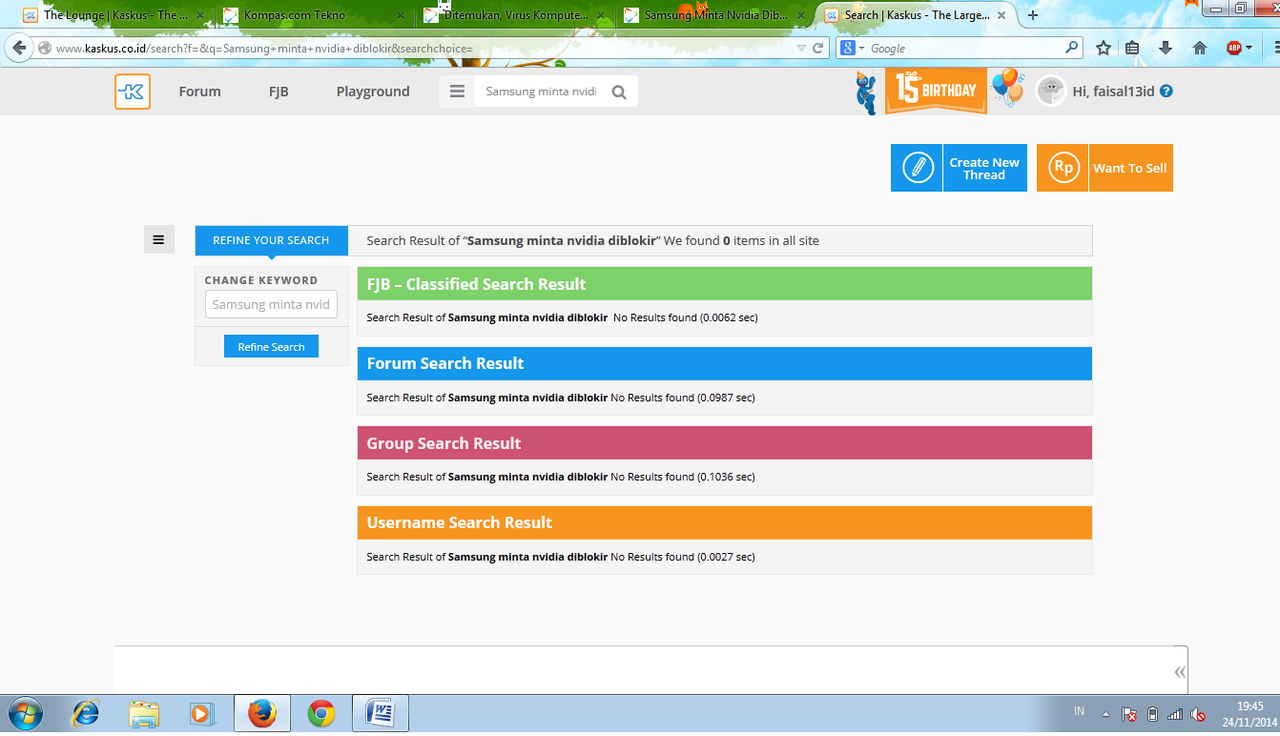Open the hamburger menu beside search box
1280x736 pixels.
click(x=457, y=91)
